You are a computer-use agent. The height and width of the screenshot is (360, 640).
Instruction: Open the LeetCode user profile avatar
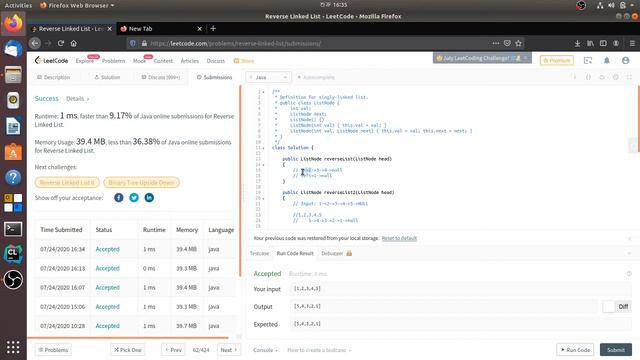click(625, 60)
